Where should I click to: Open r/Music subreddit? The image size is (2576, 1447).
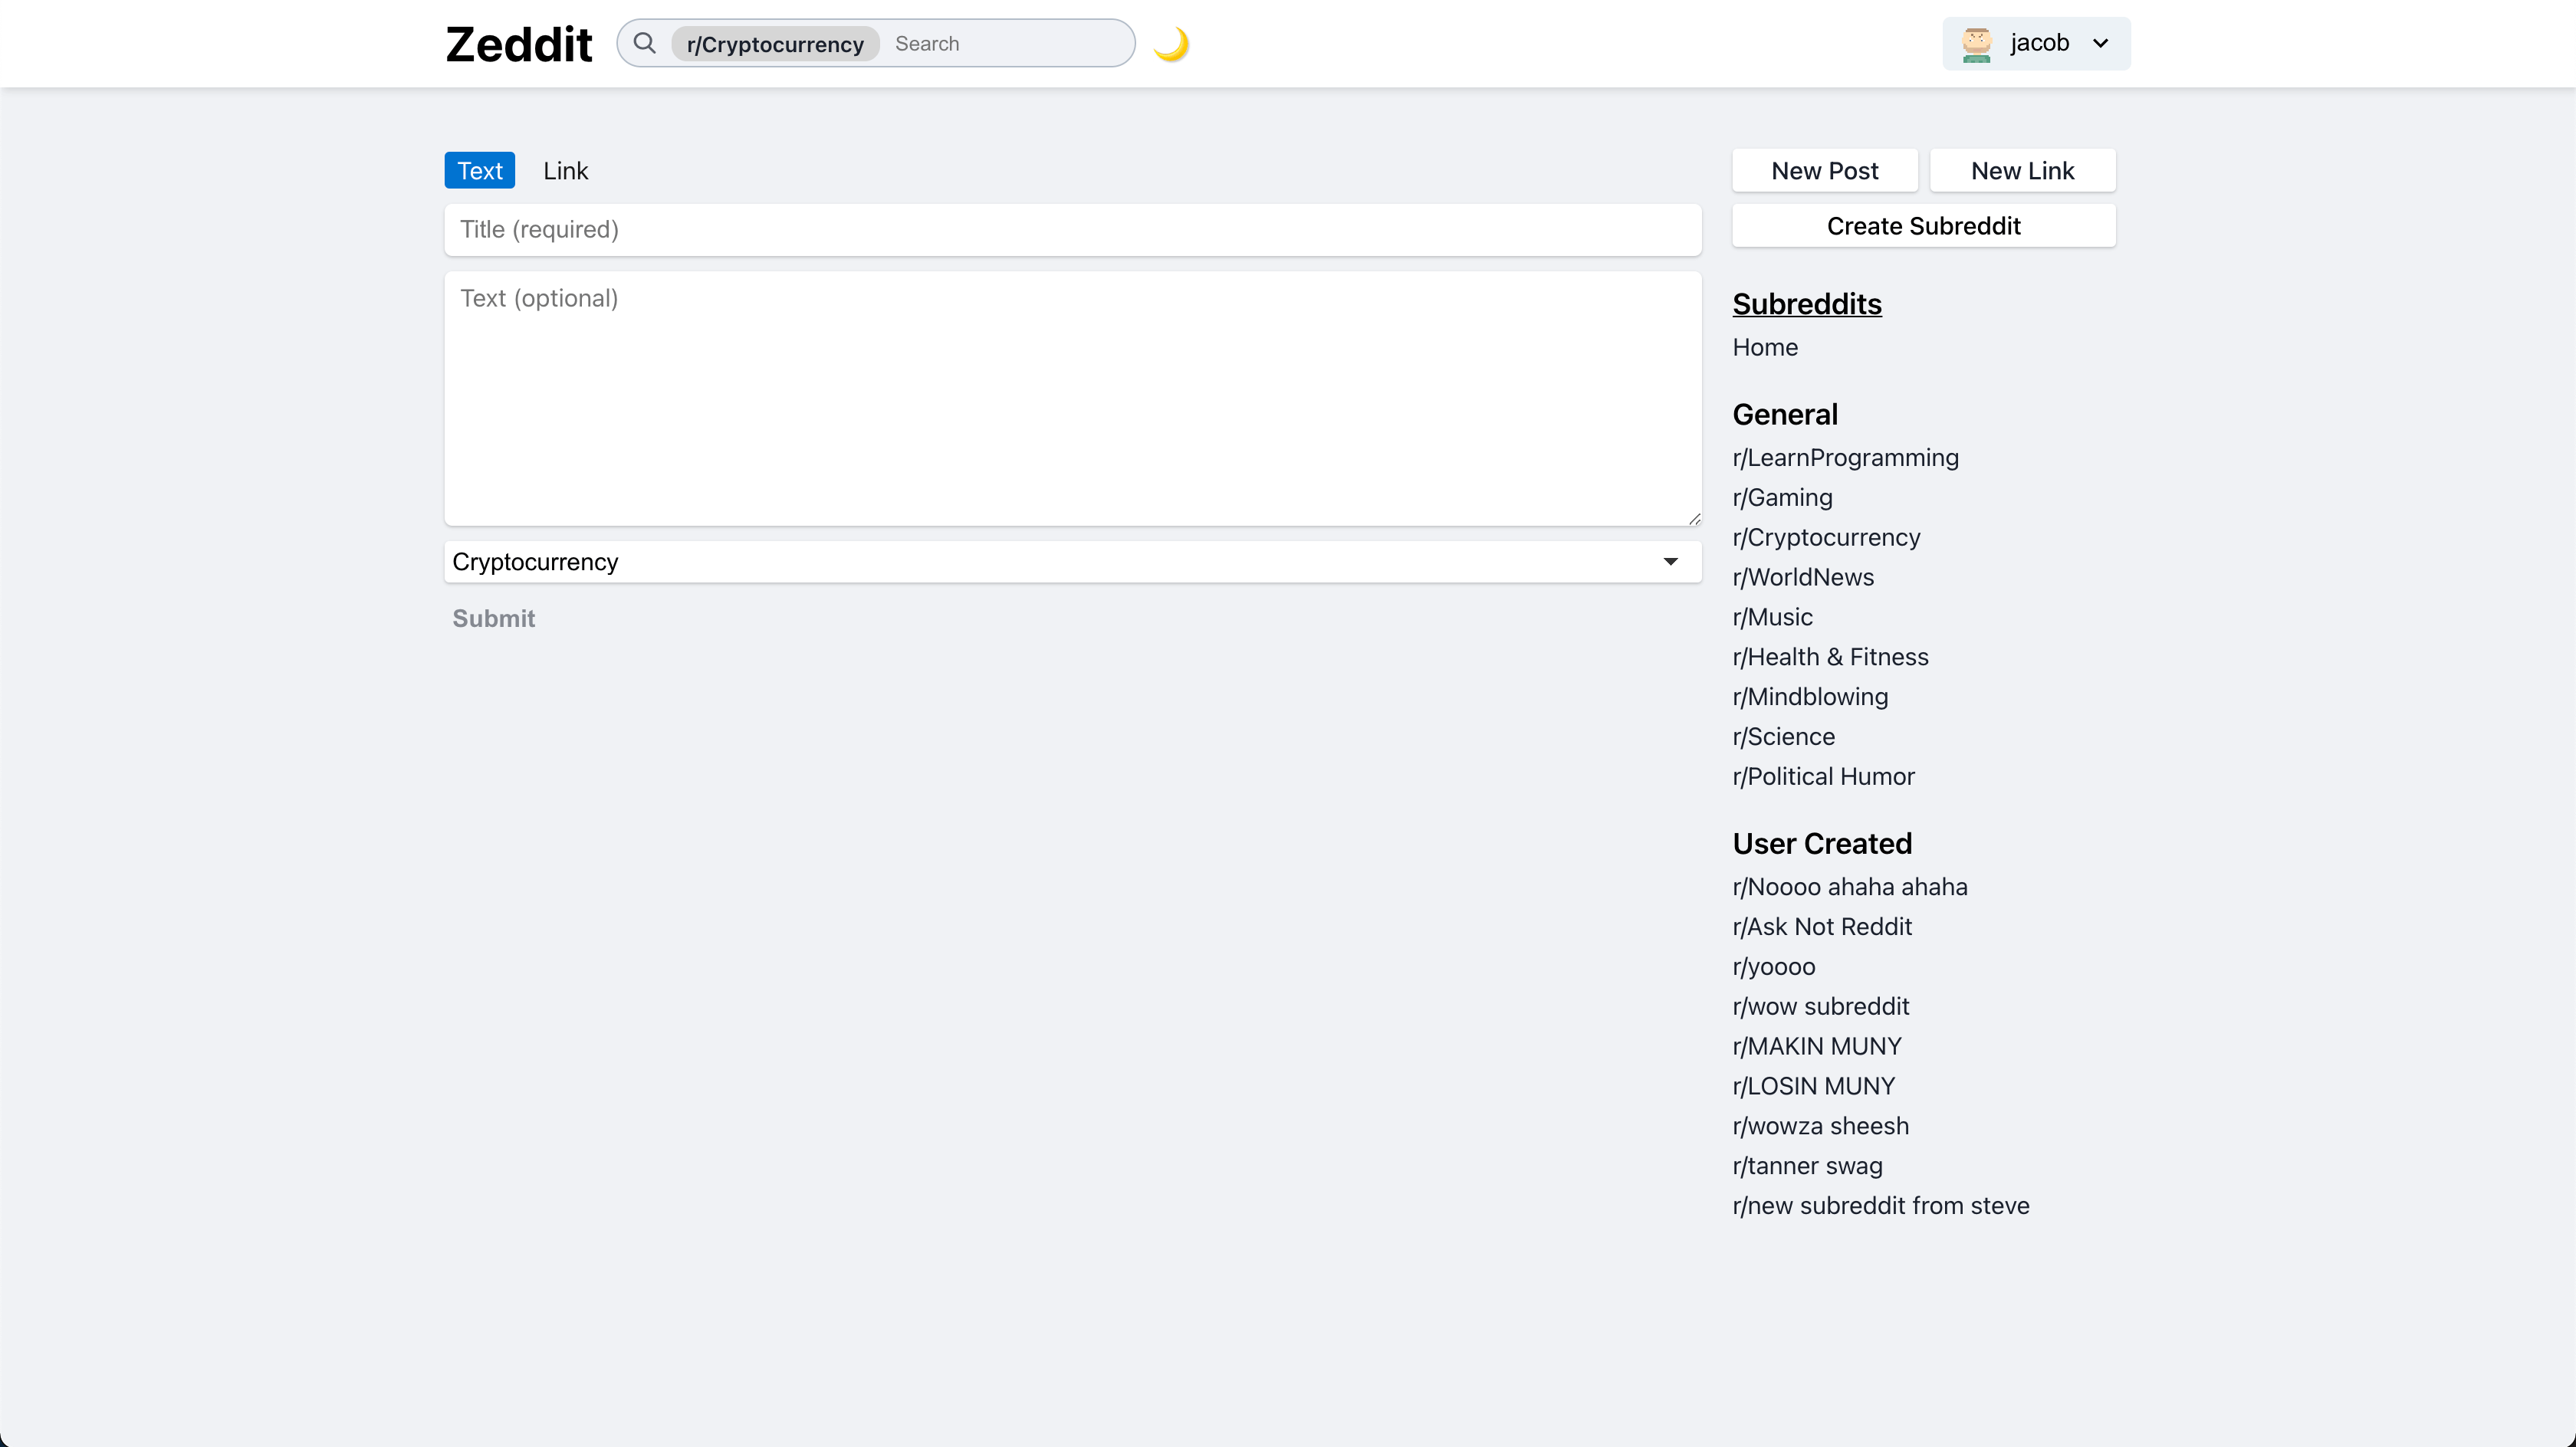pyautogui.click(x=1772, y=617)
